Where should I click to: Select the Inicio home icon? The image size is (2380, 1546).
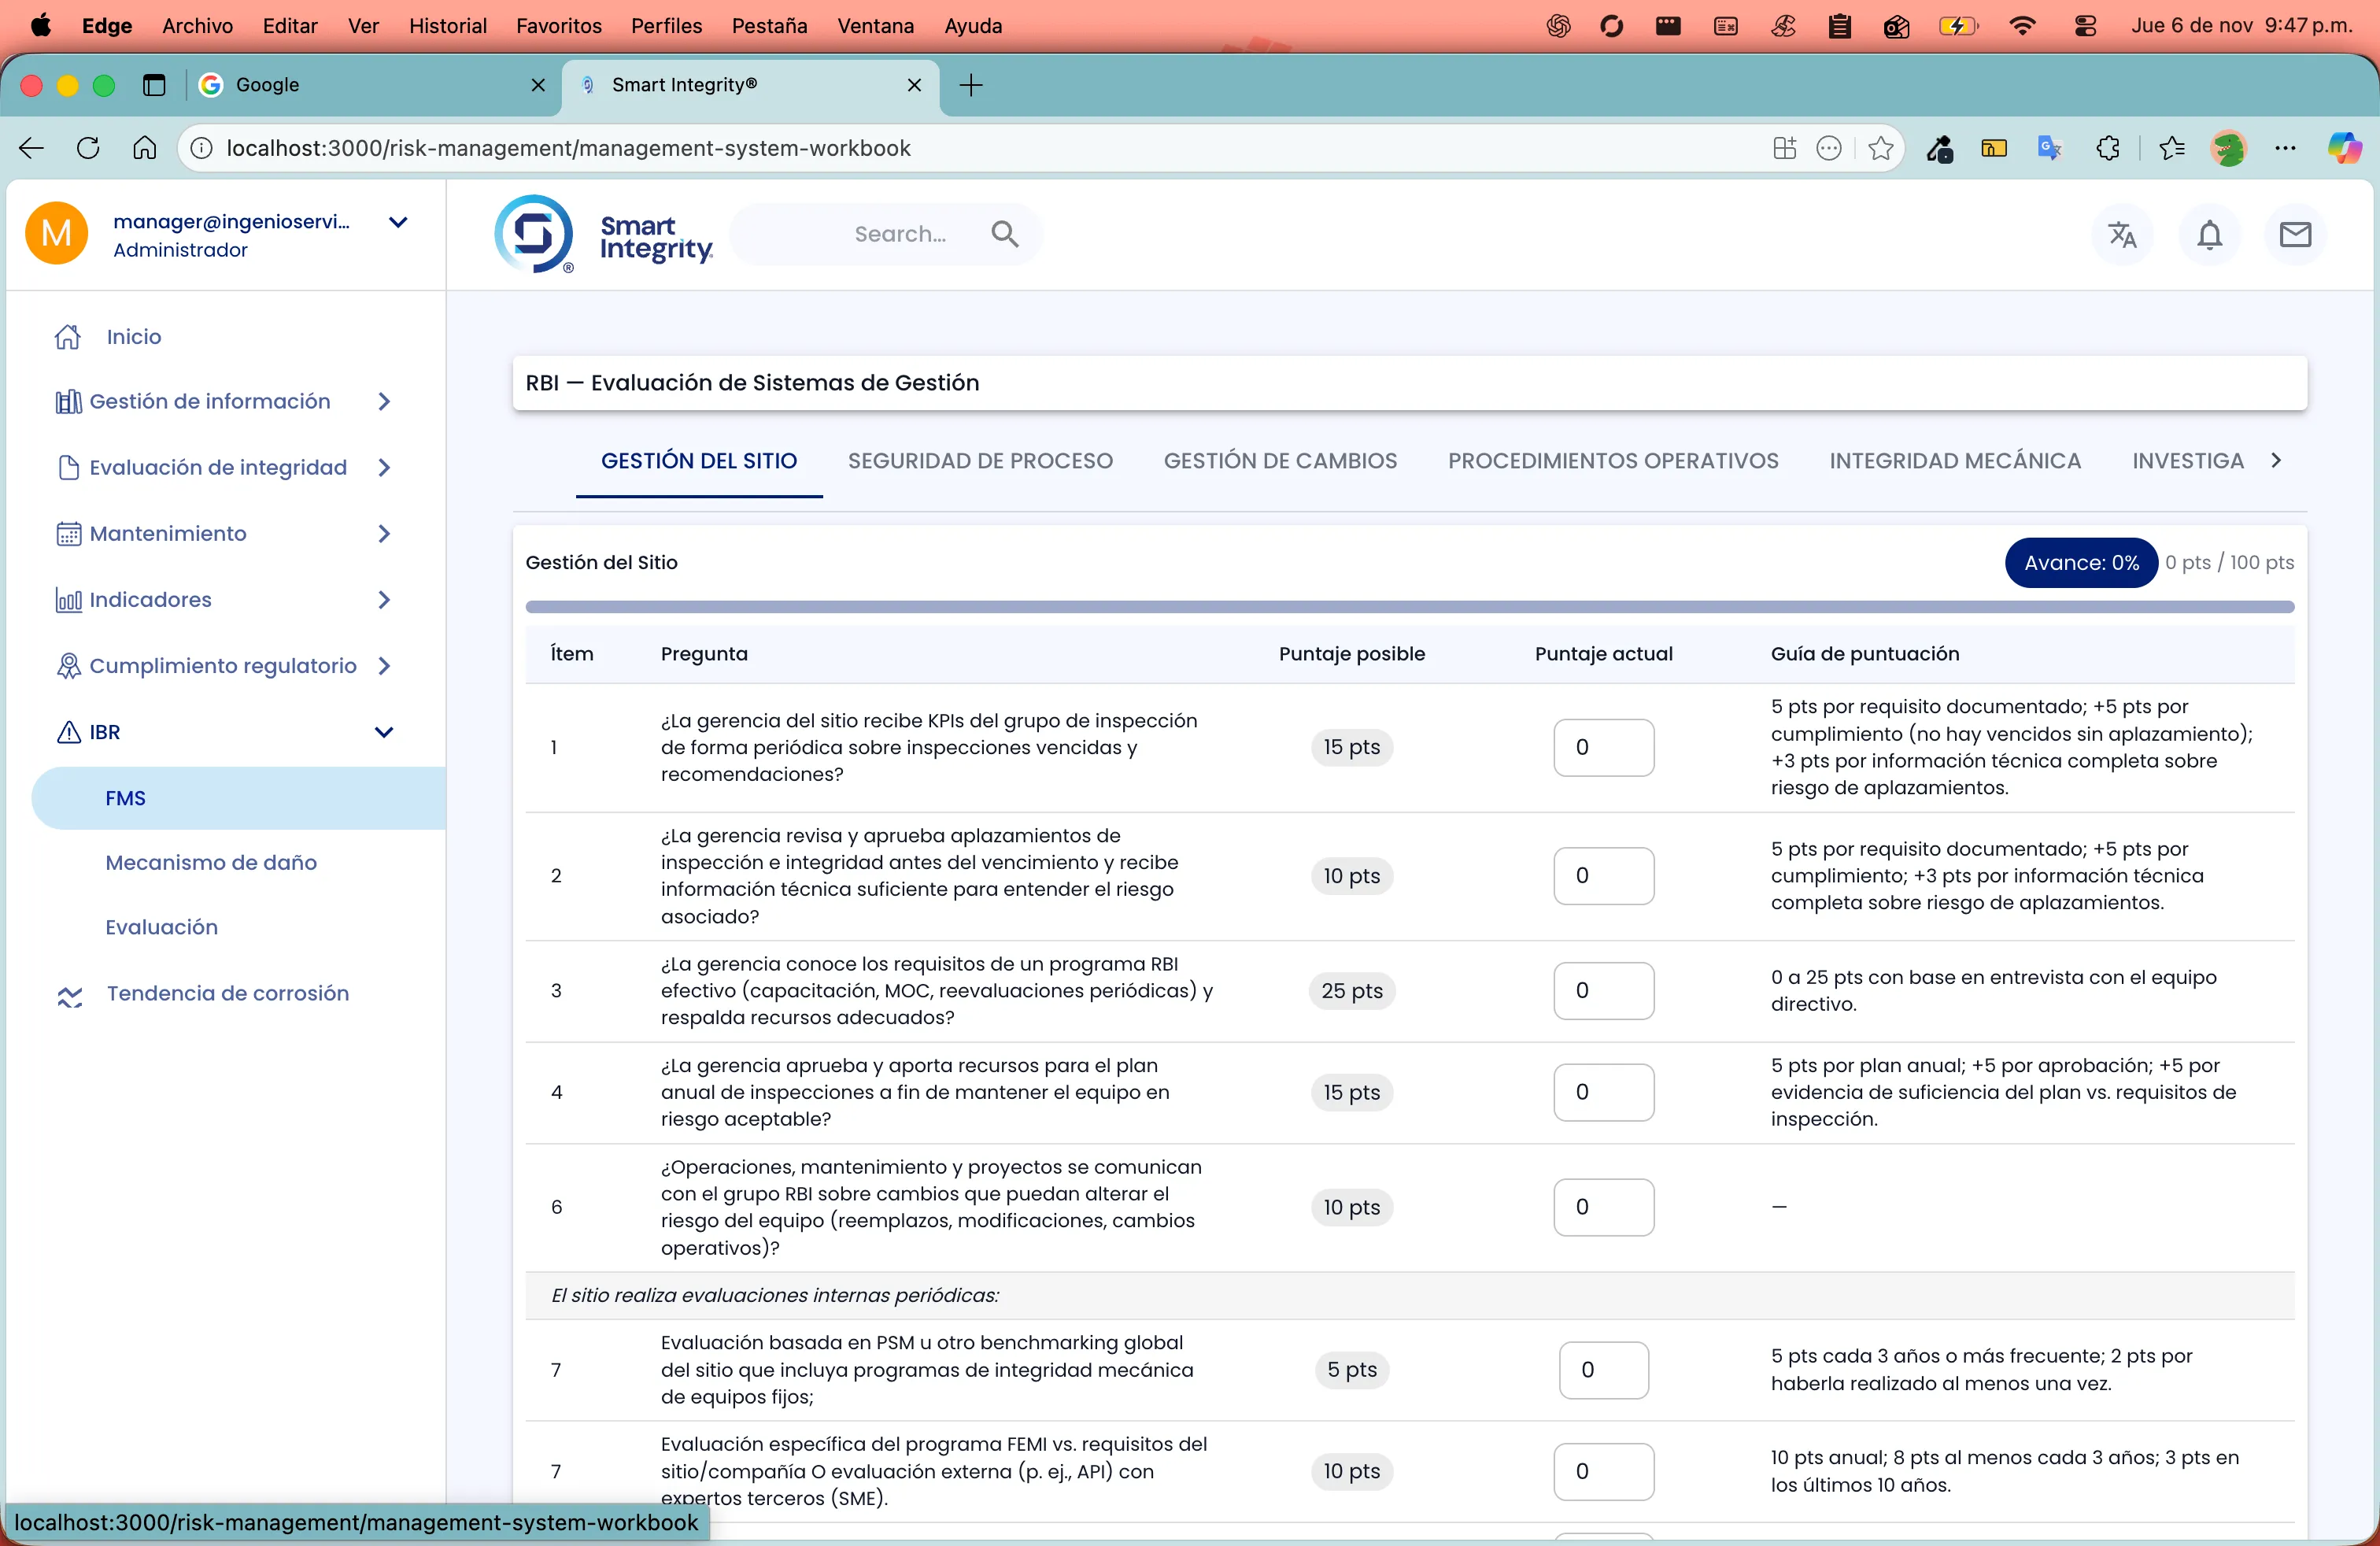coord(66,336)
